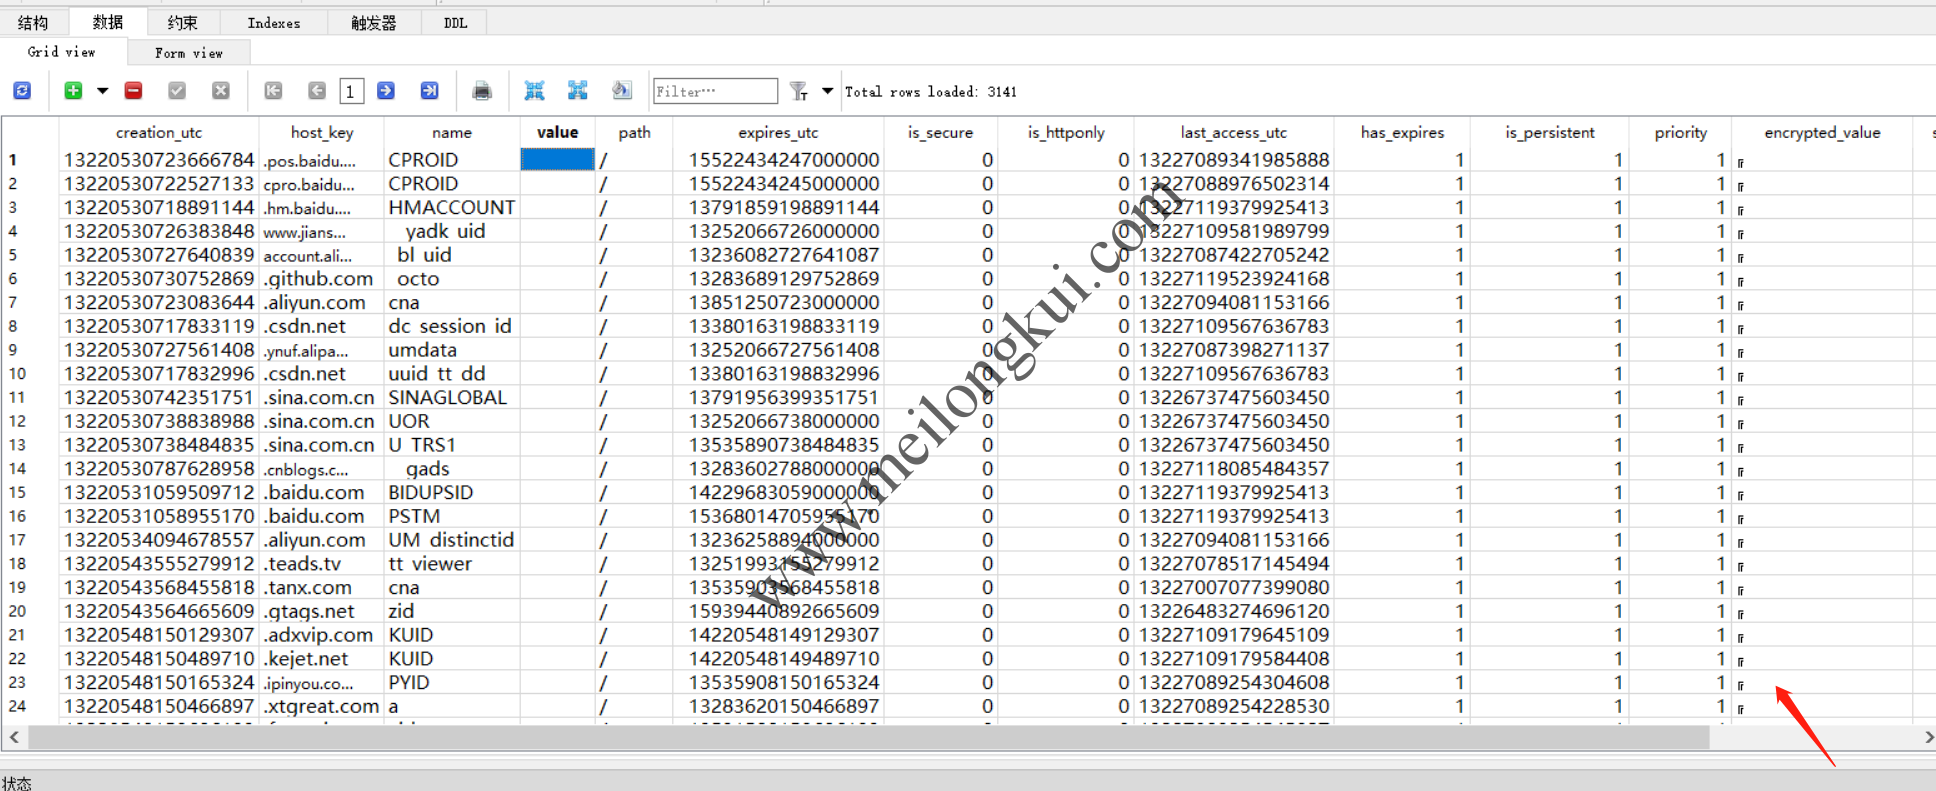Switch to the 结构 tab

33,22
